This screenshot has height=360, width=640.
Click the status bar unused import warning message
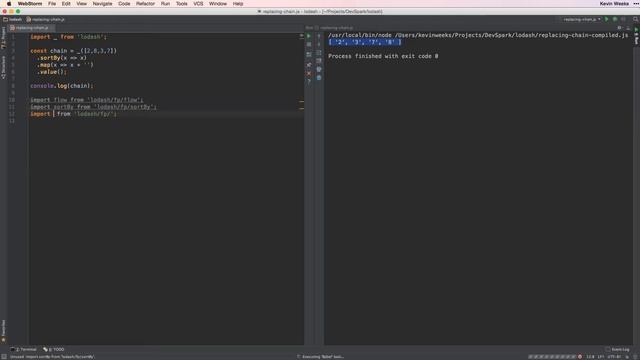pyautogui.click(x=52, y=357)
